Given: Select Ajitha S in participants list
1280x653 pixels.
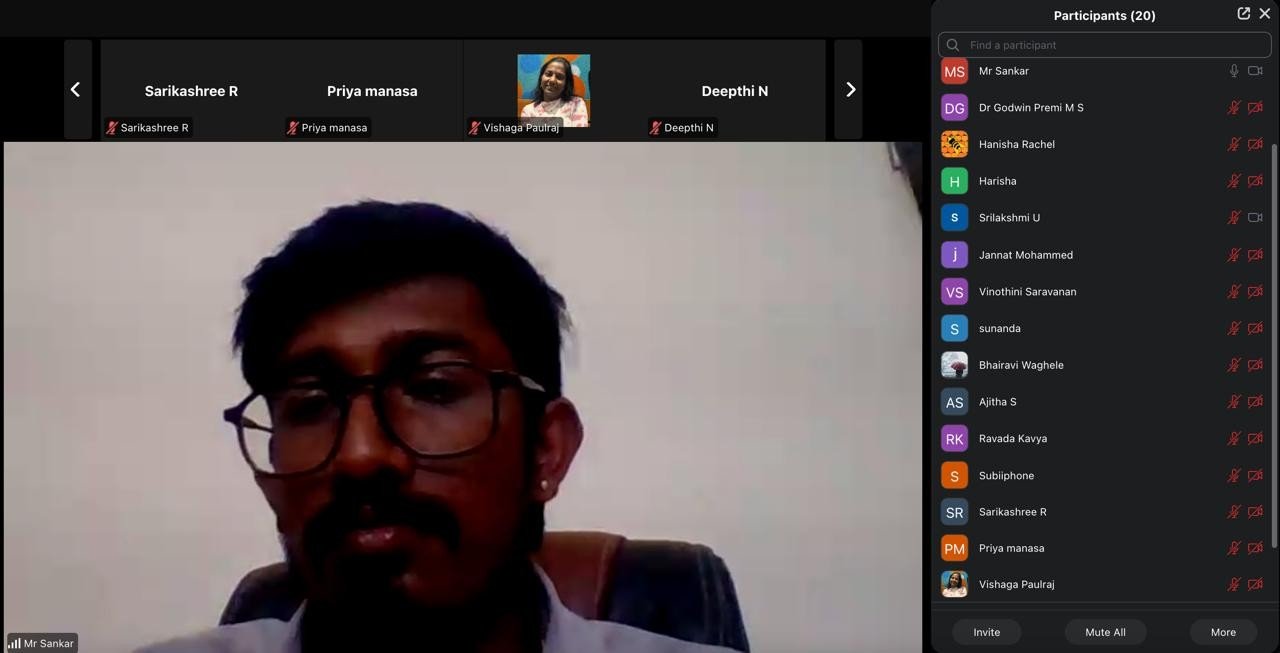Looking at the screenshot, I should point(1104,402).
